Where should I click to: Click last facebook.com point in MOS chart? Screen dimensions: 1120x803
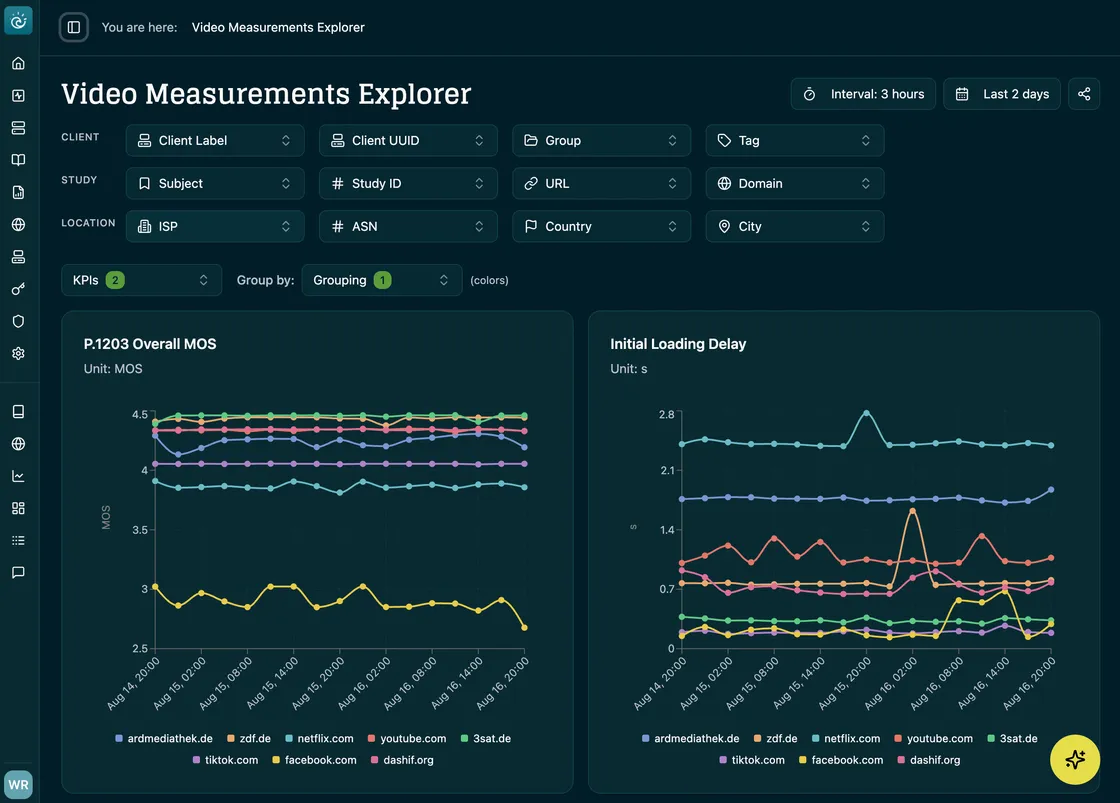[524, 627]
